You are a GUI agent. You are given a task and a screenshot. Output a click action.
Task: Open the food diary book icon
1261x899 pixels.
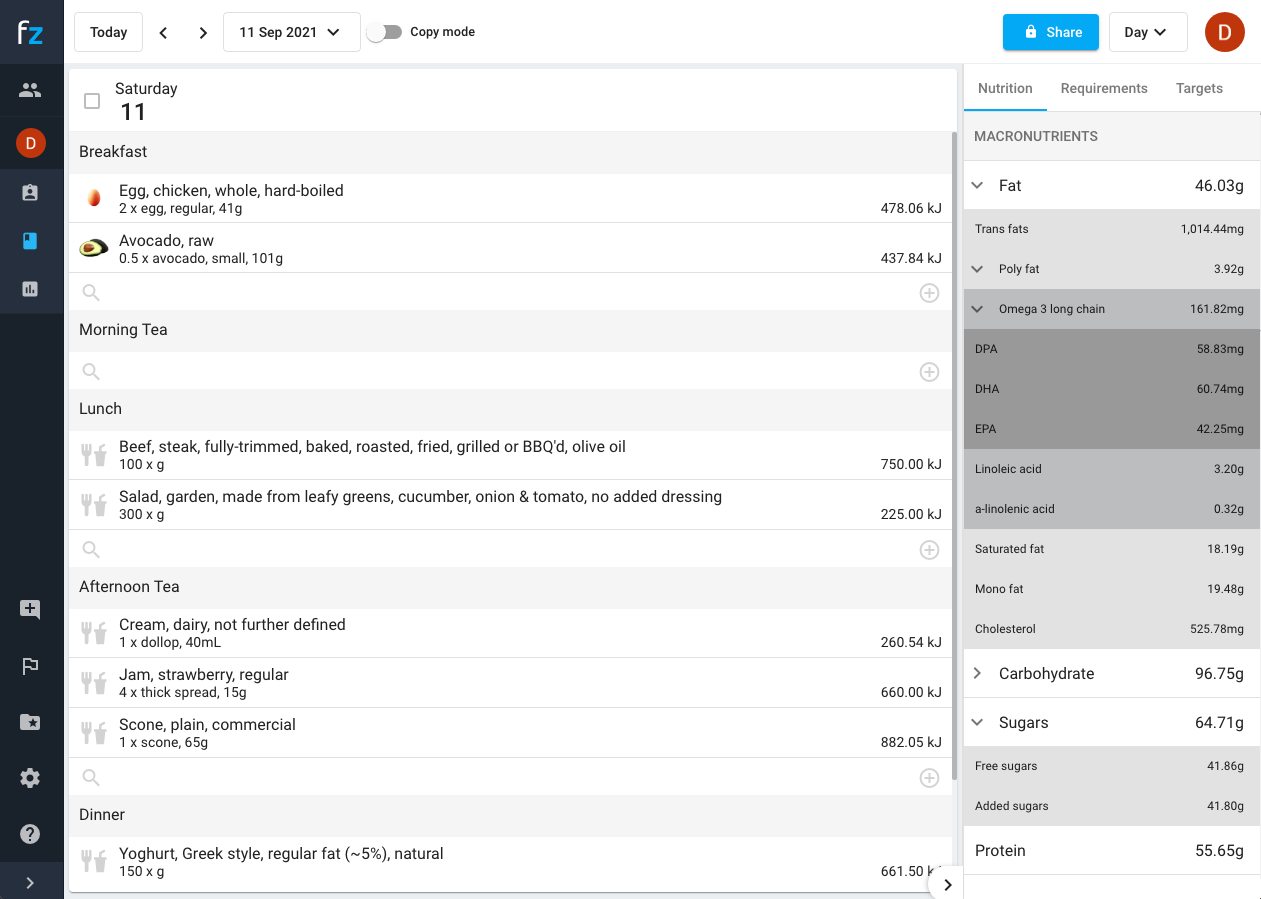click(30, 241)
